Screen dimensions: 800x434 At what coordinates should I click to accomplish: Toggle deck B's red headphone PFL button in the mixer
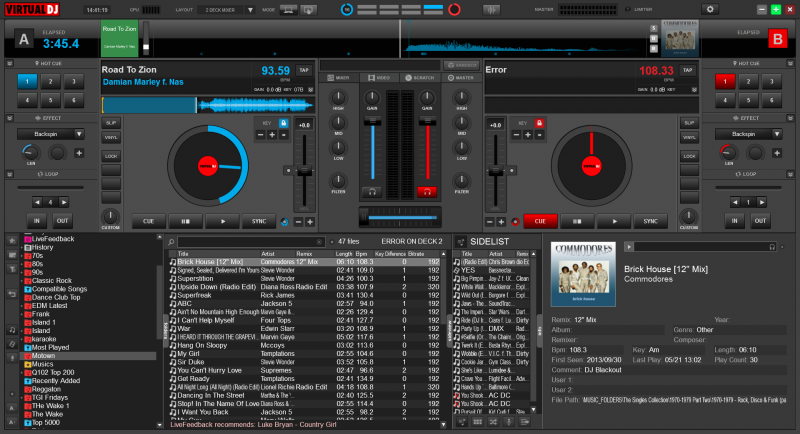click(427, 192)
